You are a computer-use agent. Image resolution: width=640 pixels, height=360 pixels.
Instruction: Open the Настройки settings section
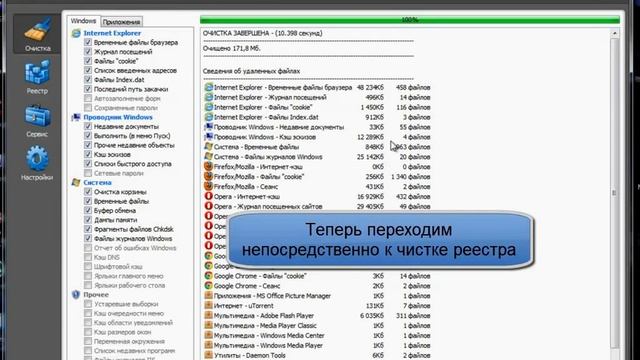tap(37, 164)
